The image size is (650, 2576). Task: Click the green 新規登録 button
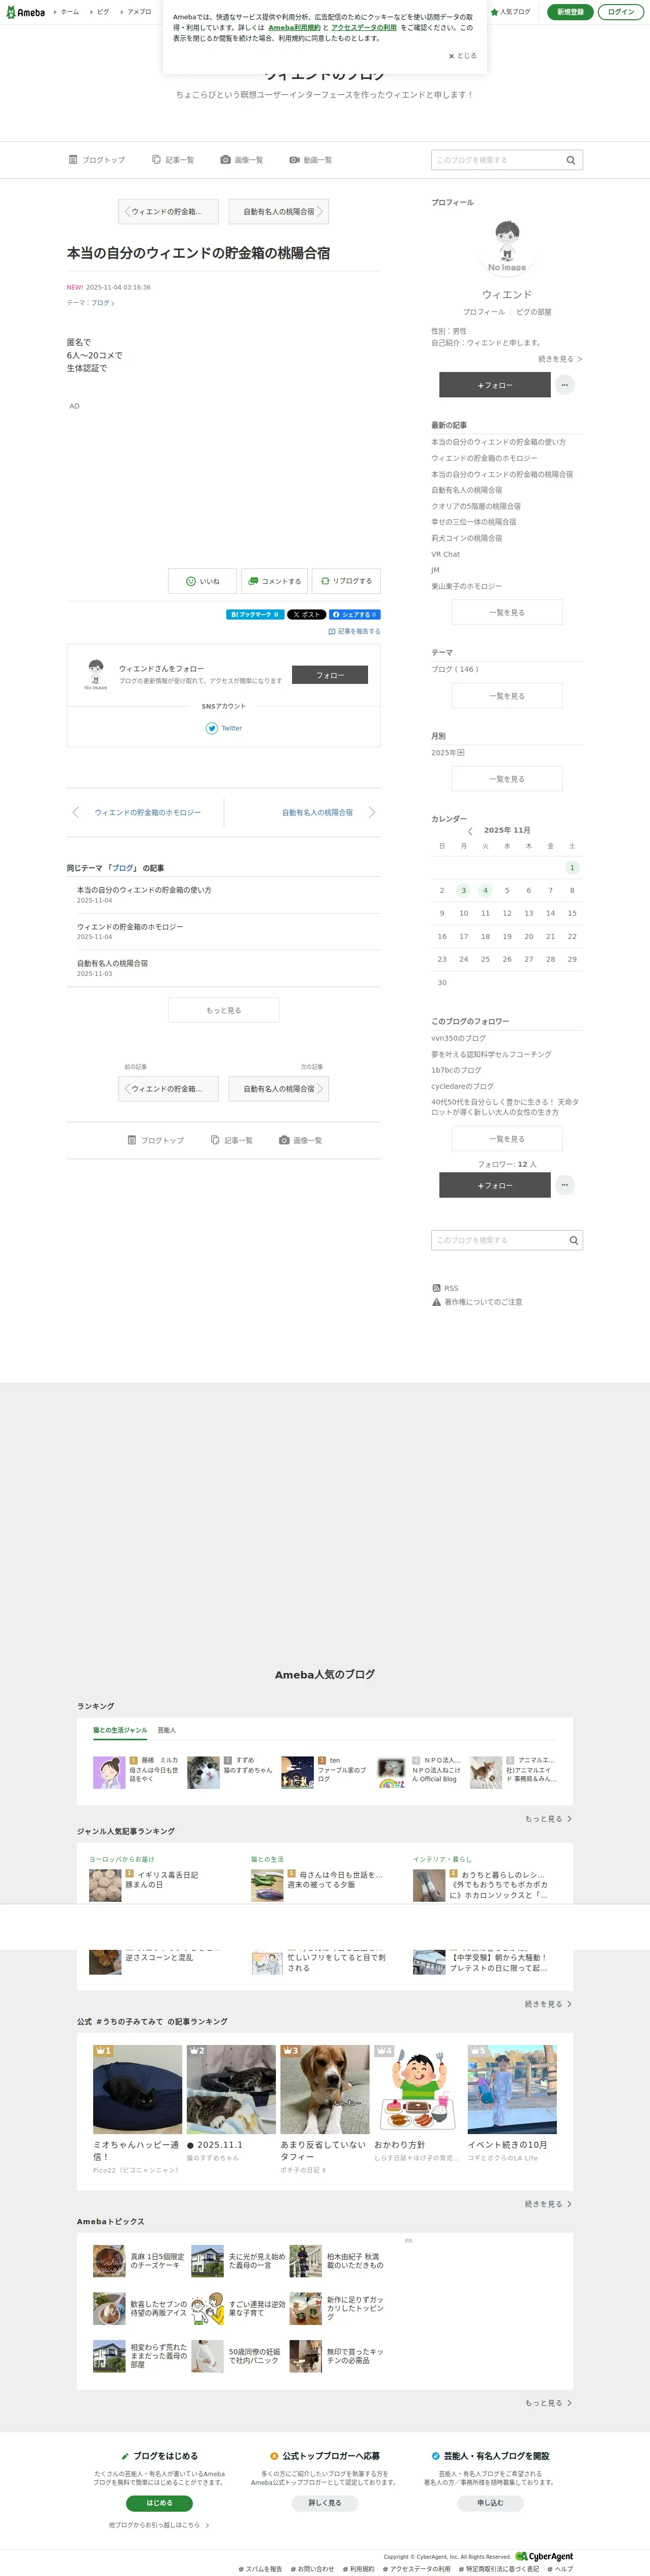tap(570, 12)
